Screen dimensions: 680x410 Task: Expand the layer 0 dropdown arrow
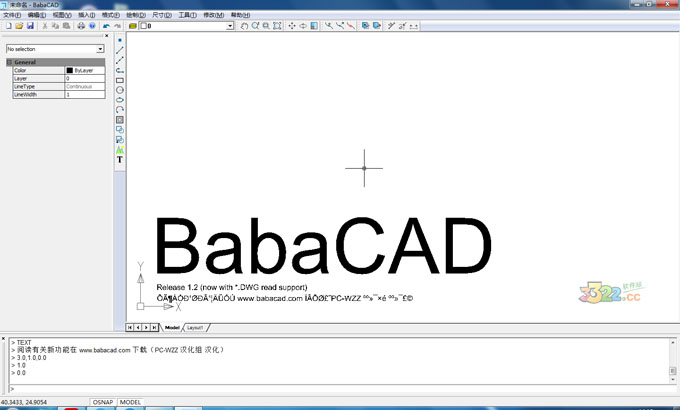pos(230,26)
